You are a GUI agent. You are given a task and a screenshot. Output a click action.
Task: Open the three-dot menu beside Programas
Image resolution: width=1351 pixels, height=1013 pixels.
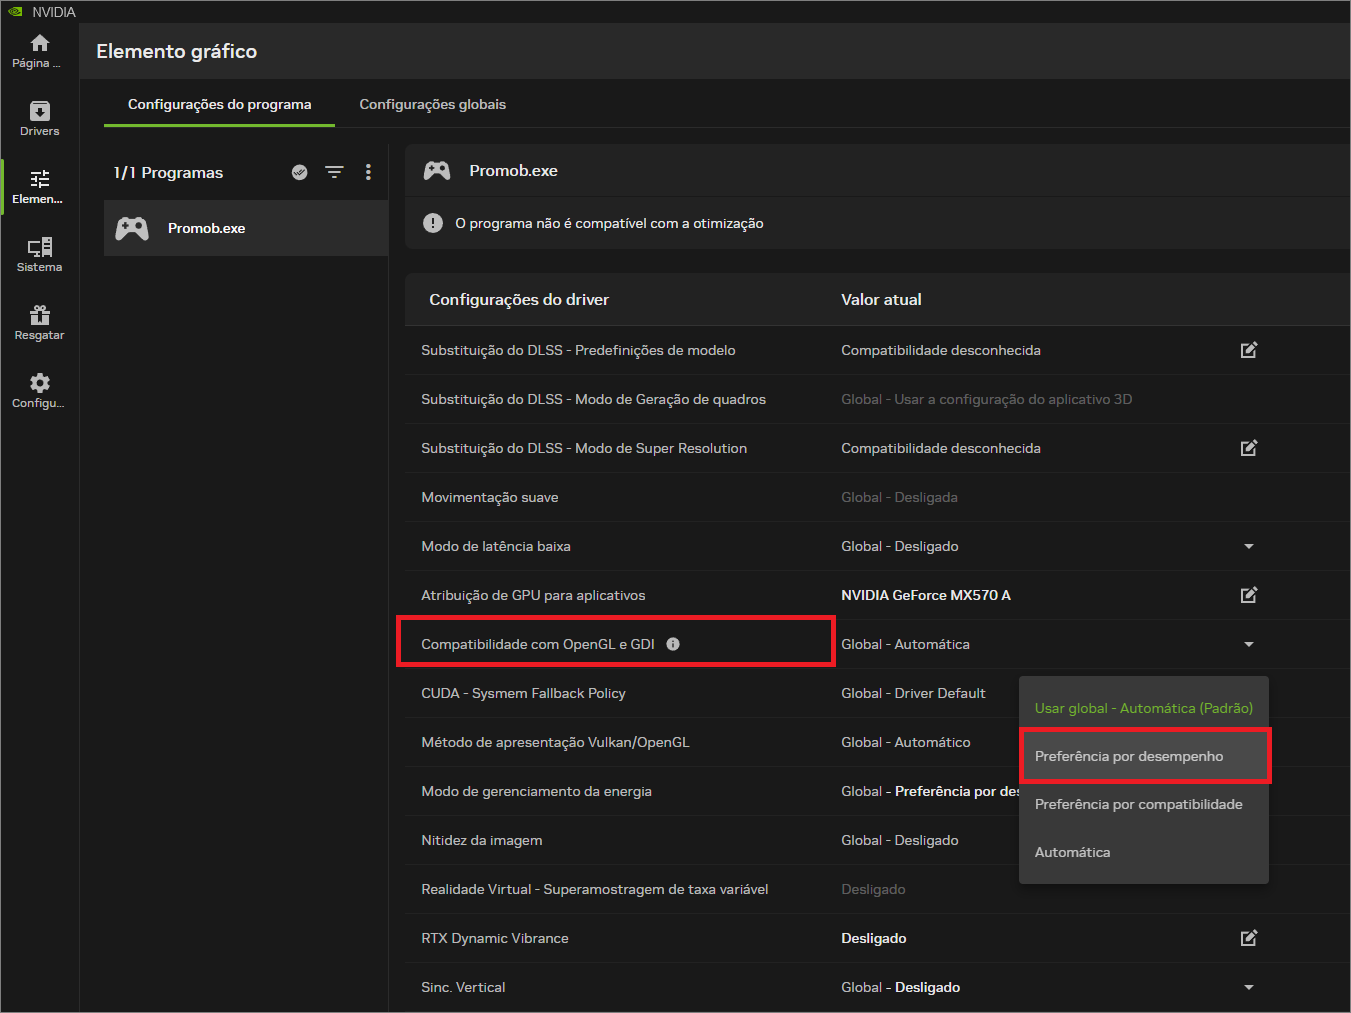pos(368,172)
